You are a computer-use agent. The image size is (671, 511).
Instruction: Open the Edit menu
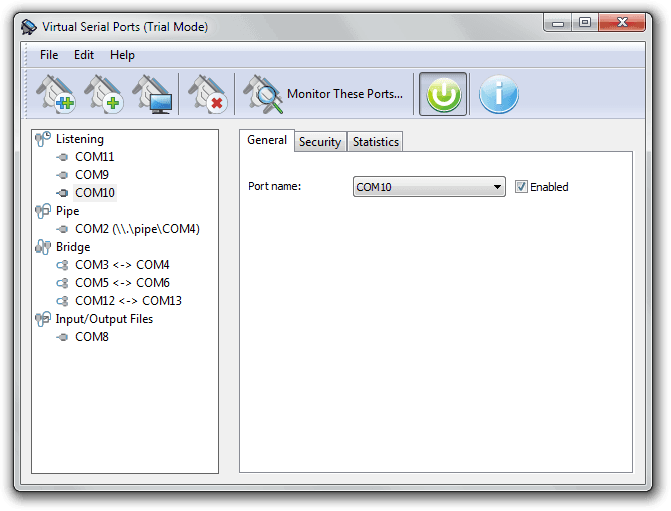coord(84,55)
